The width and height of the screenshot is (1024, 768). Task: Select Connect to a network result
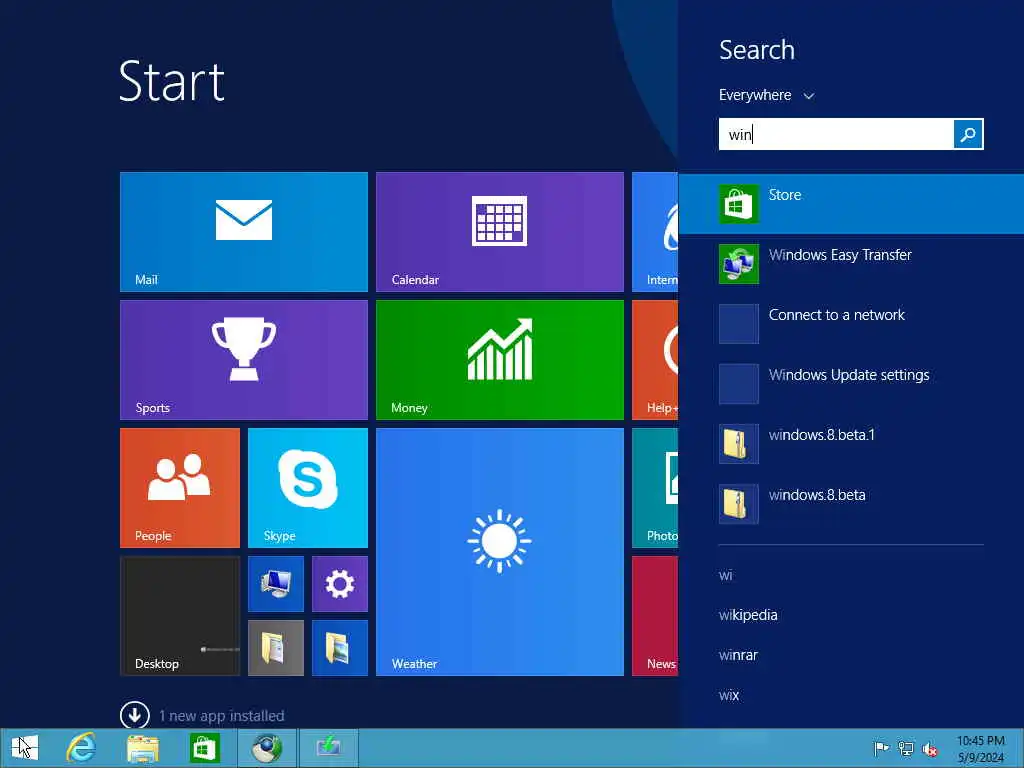pyautogui.click(x=851, y=324)
